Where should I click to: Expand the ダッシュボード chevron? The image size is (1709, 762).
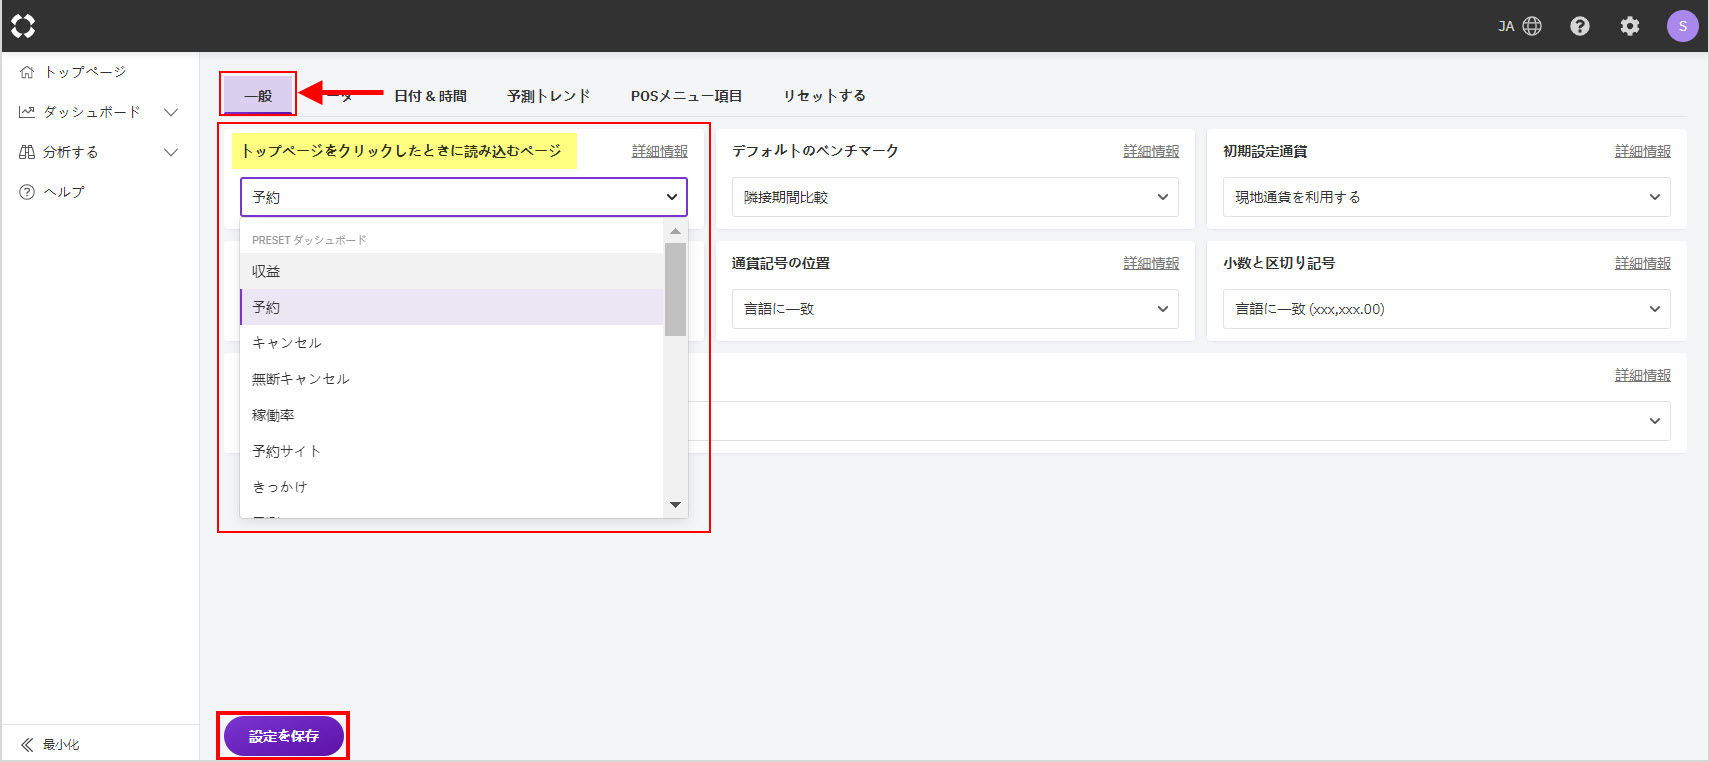tap(171, 112)
